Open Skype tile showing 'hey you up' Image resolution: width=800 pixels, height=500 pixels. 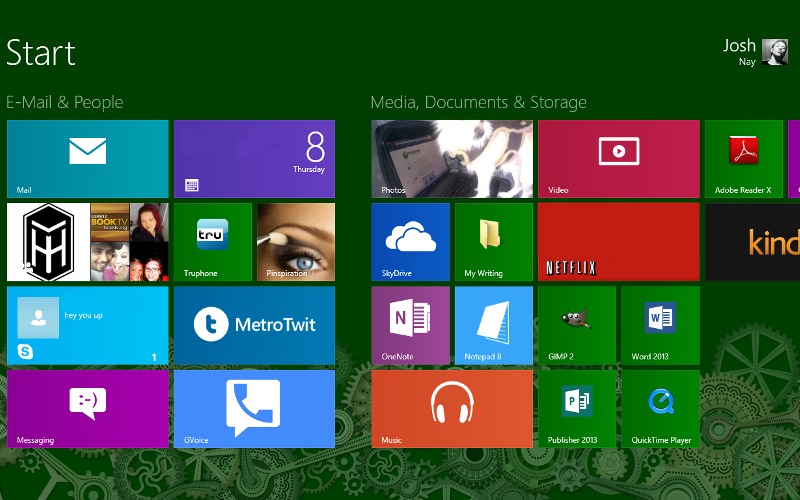(88, 326)
